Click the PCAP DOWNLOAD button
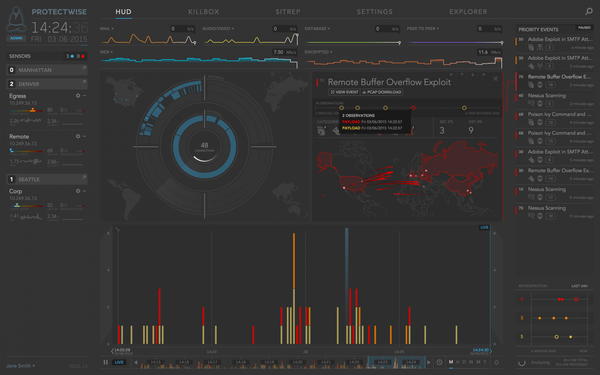This screenshot has height=375, width=600. coord(382,92)
